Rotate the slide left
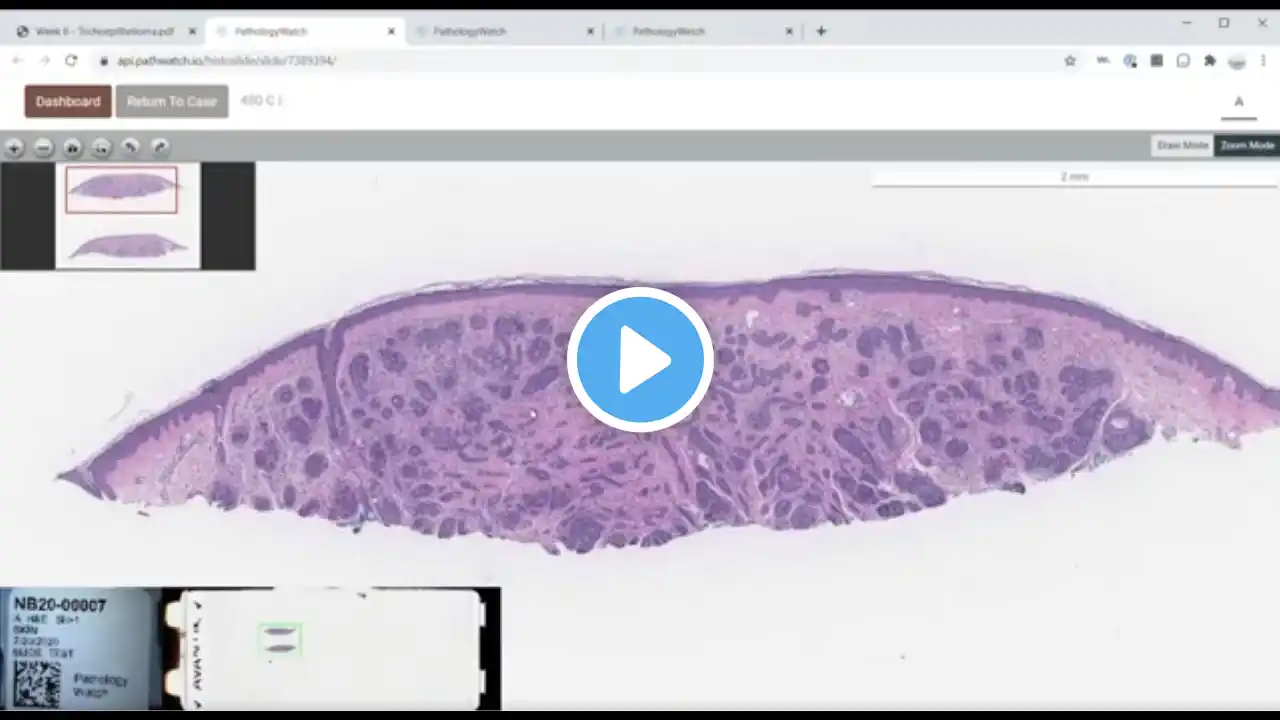The height and width of the screenshot is (720, 1280). tap(130, 148)
